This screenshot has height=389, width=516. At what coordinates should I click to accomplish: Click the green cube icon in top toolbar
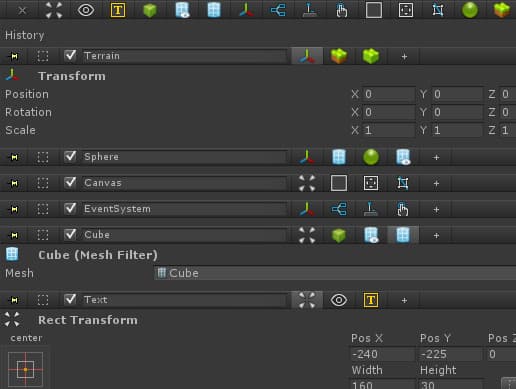150,10
